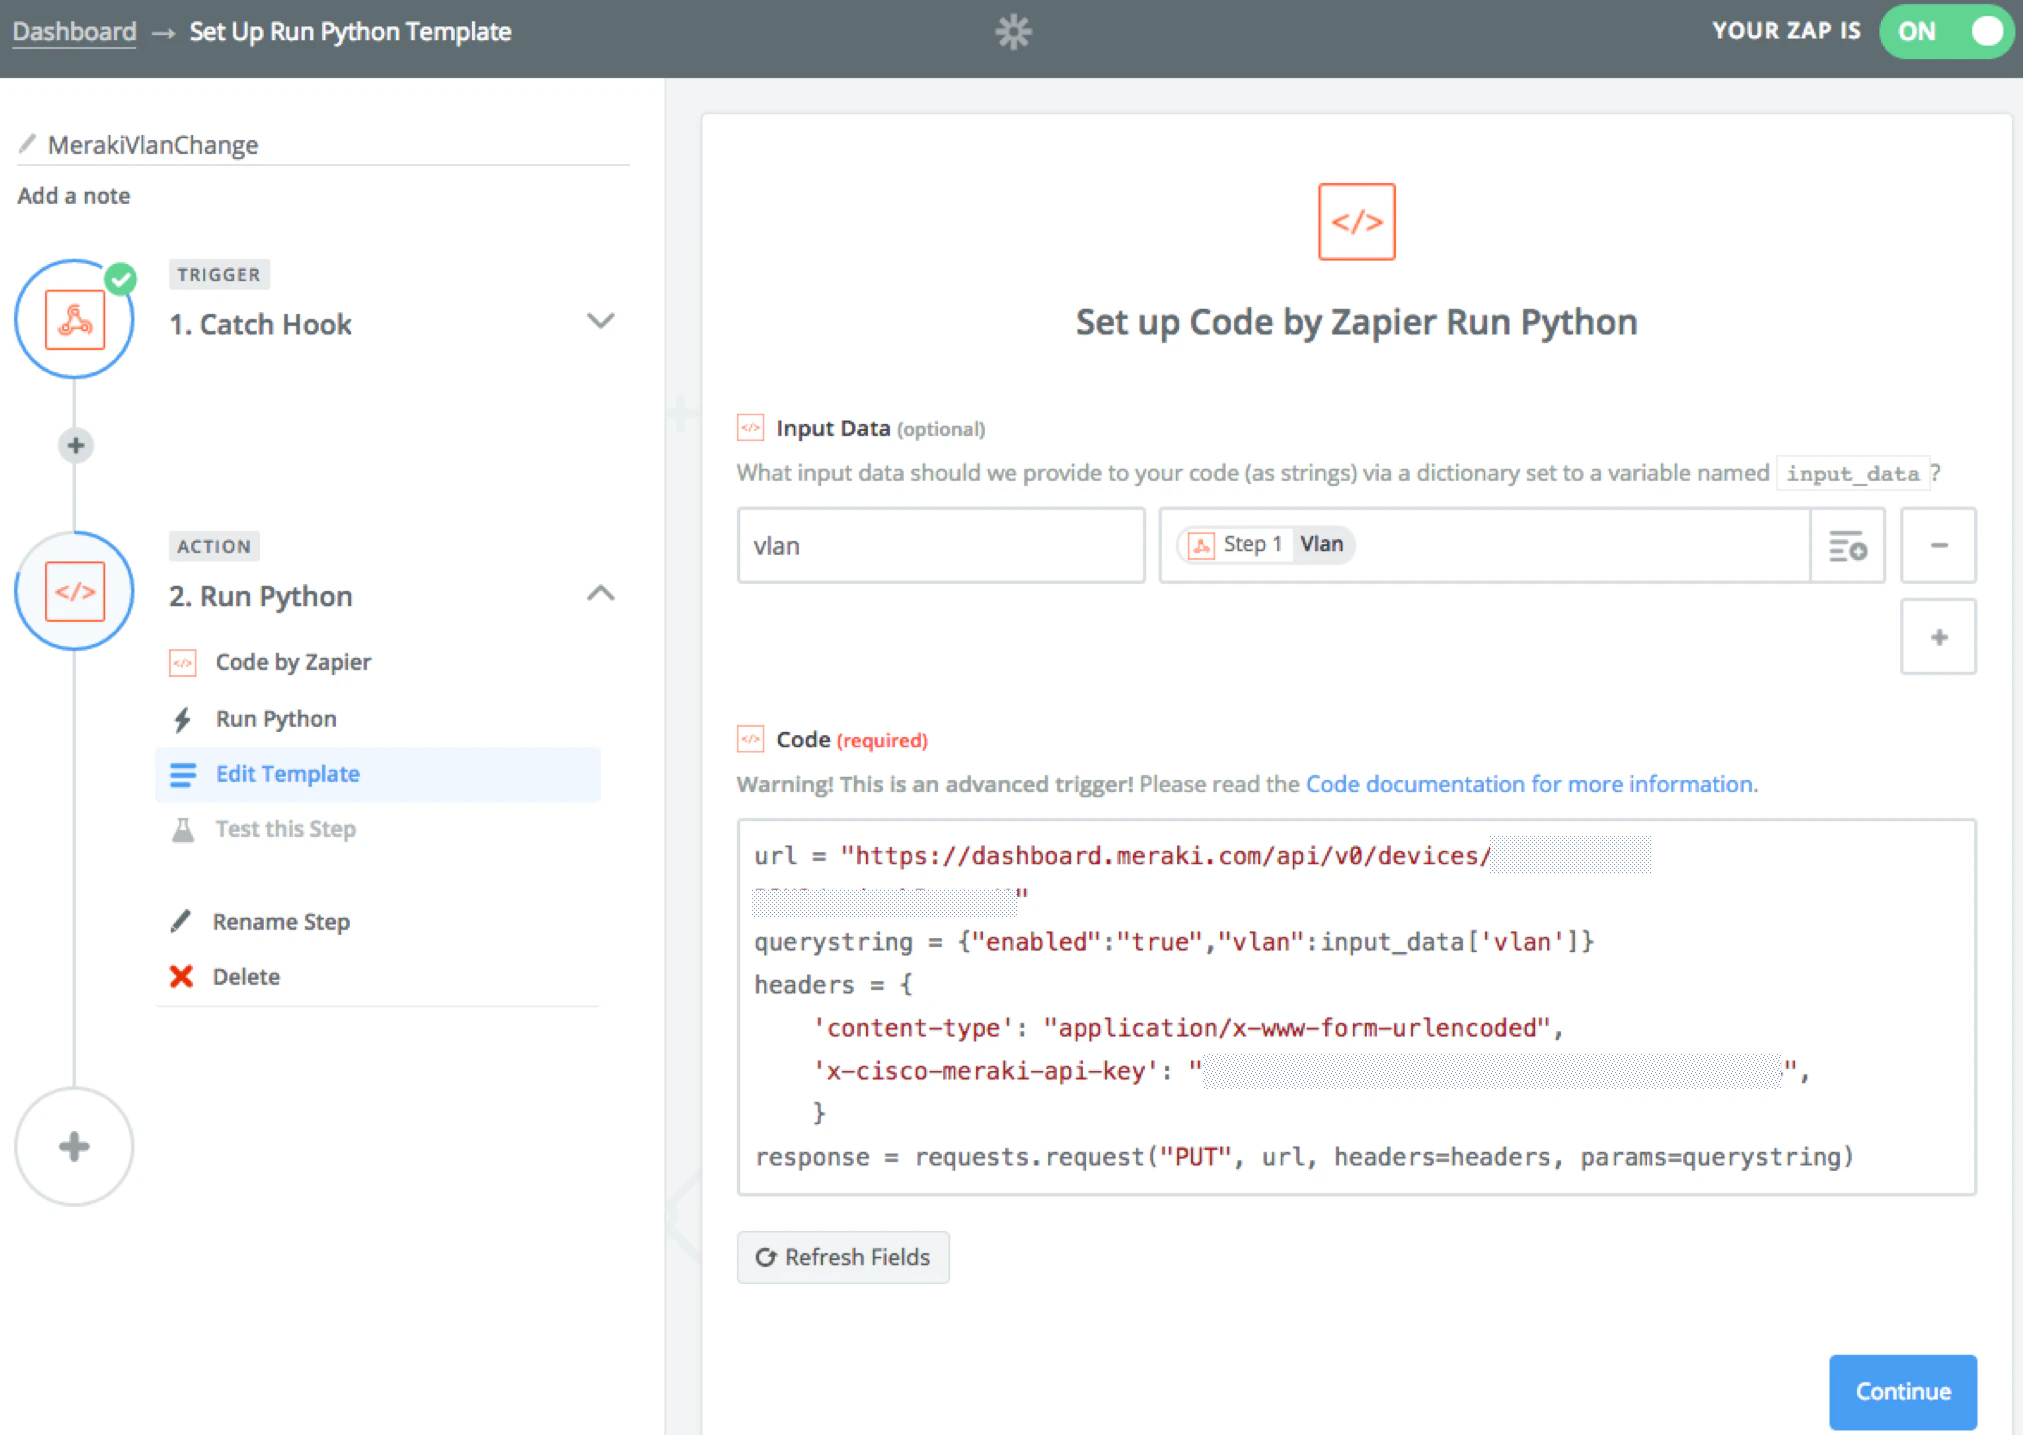The width and height of the screenshot is (2023, 1435).
Task: Click the 1. Catch Hook step title
Action: pyautogui.click(x=260, y=325)
